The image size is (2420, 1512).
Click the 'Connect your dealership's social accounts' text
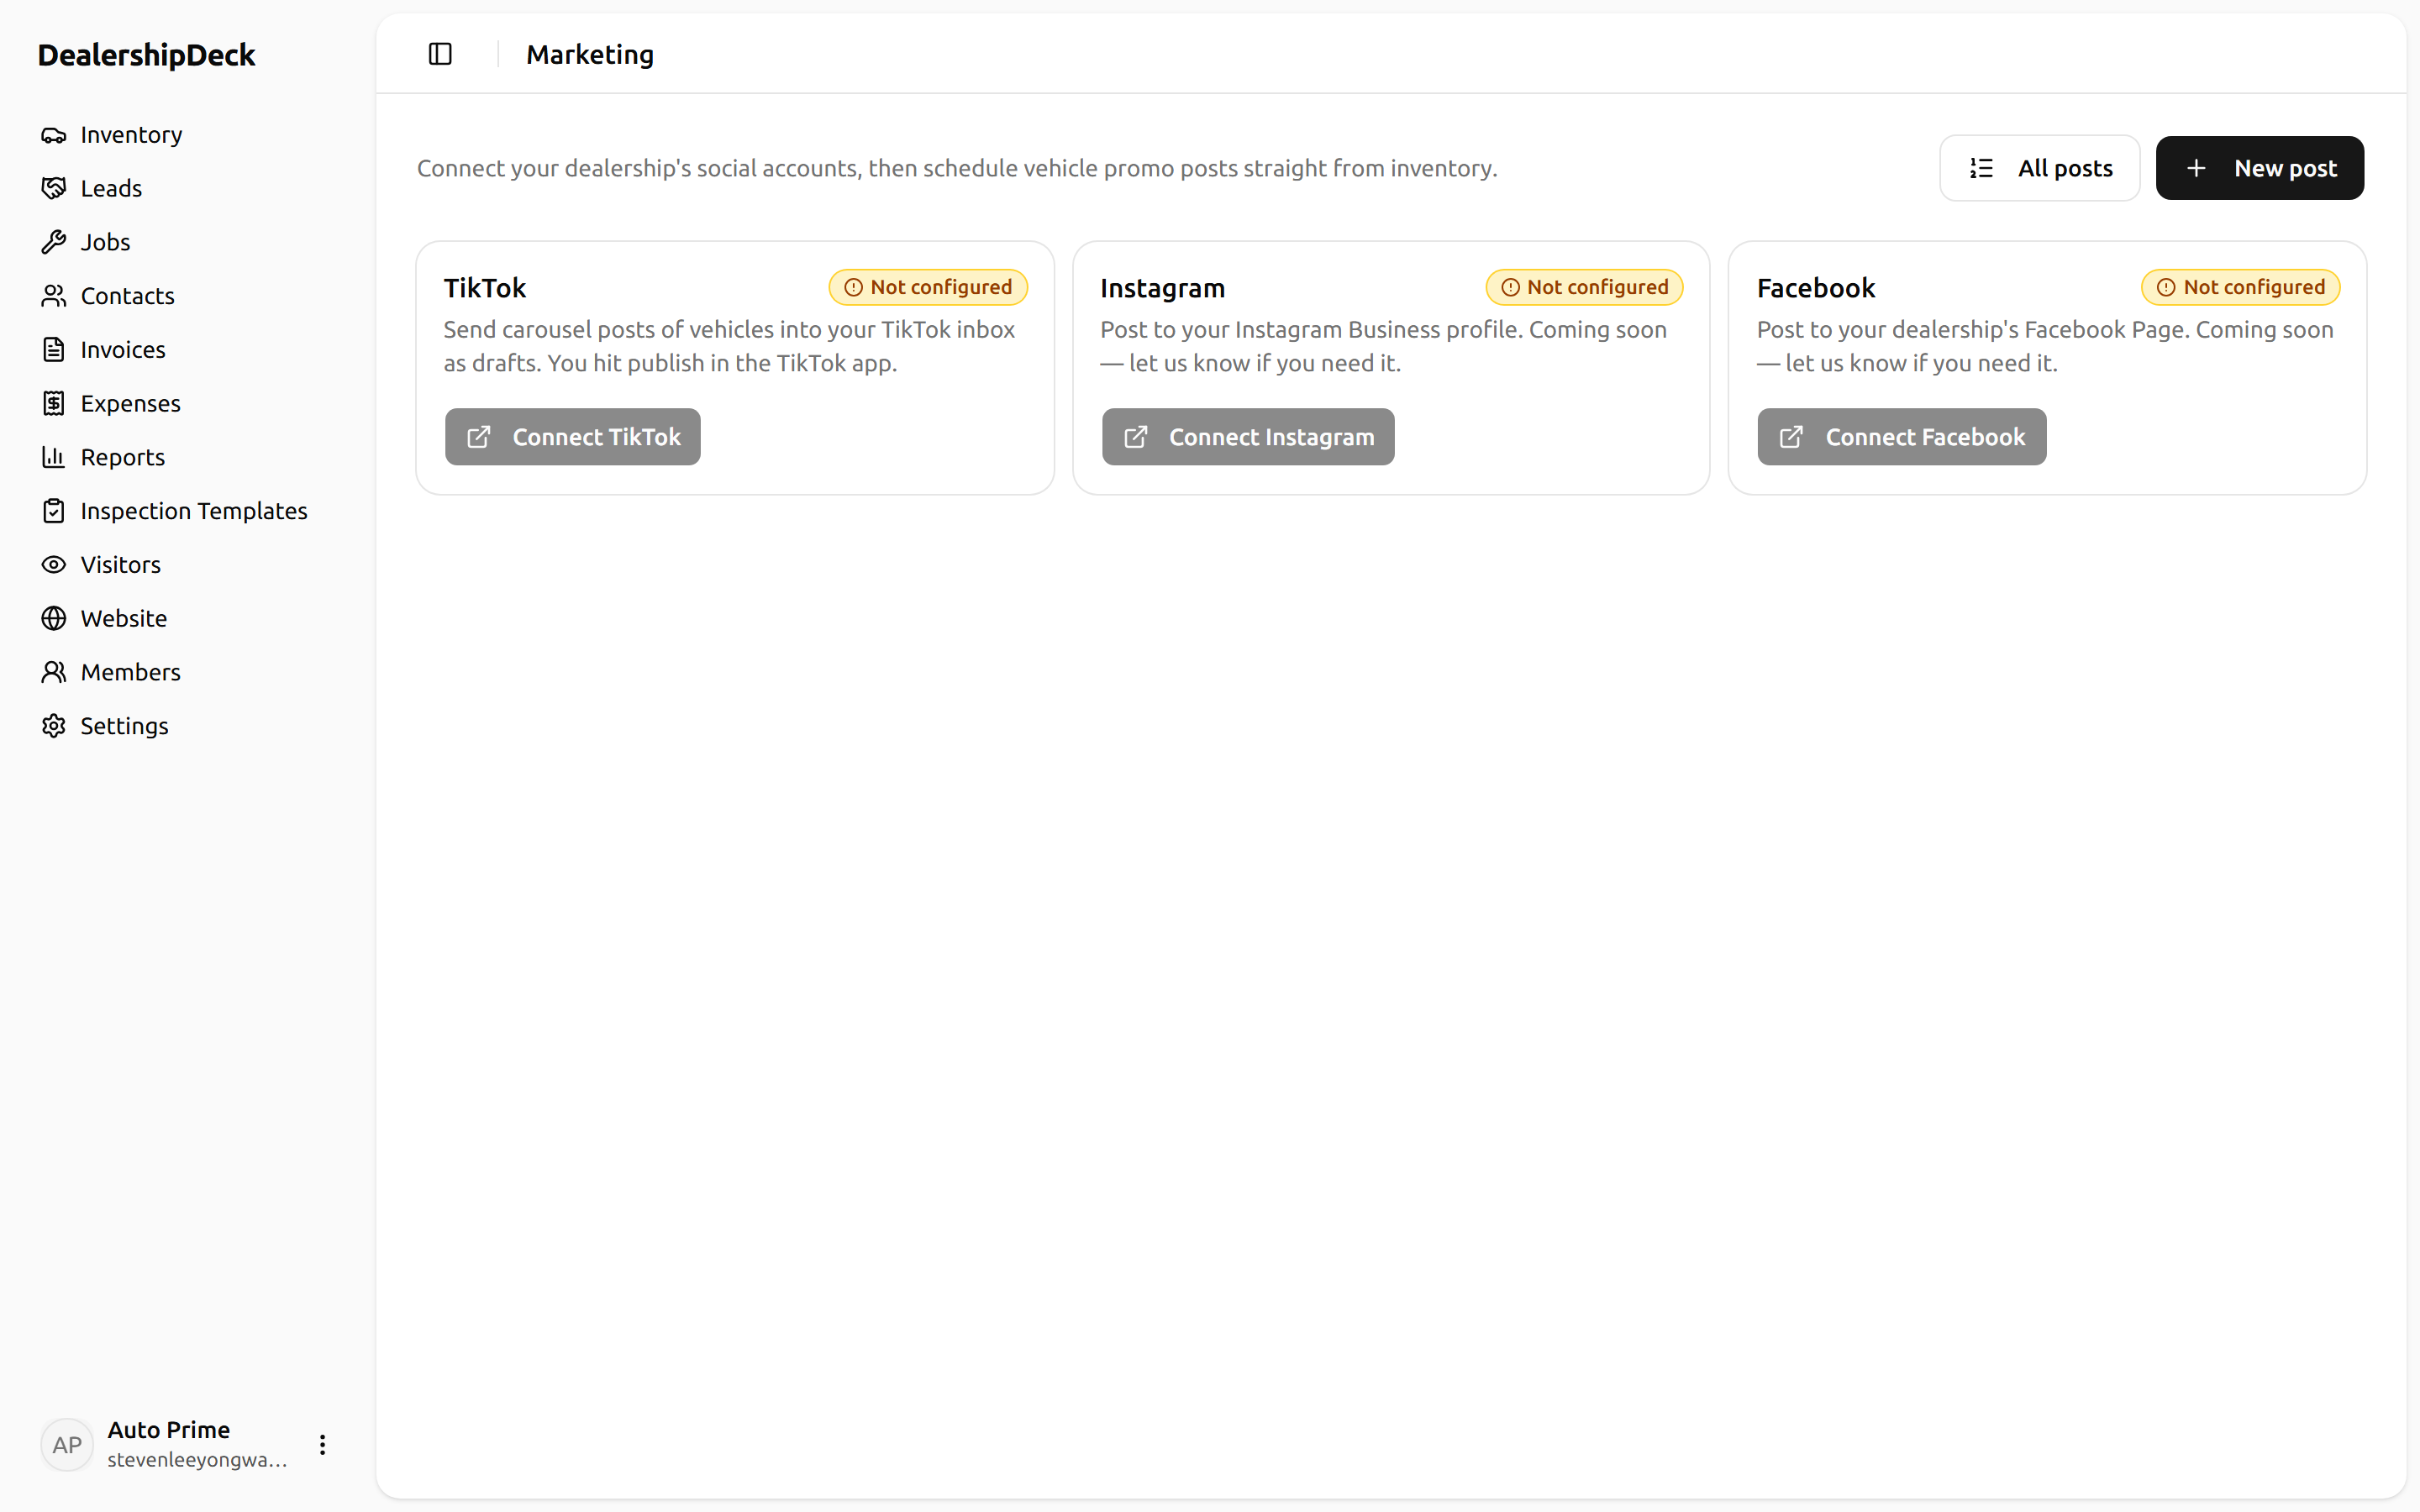(x=957, y=168)
